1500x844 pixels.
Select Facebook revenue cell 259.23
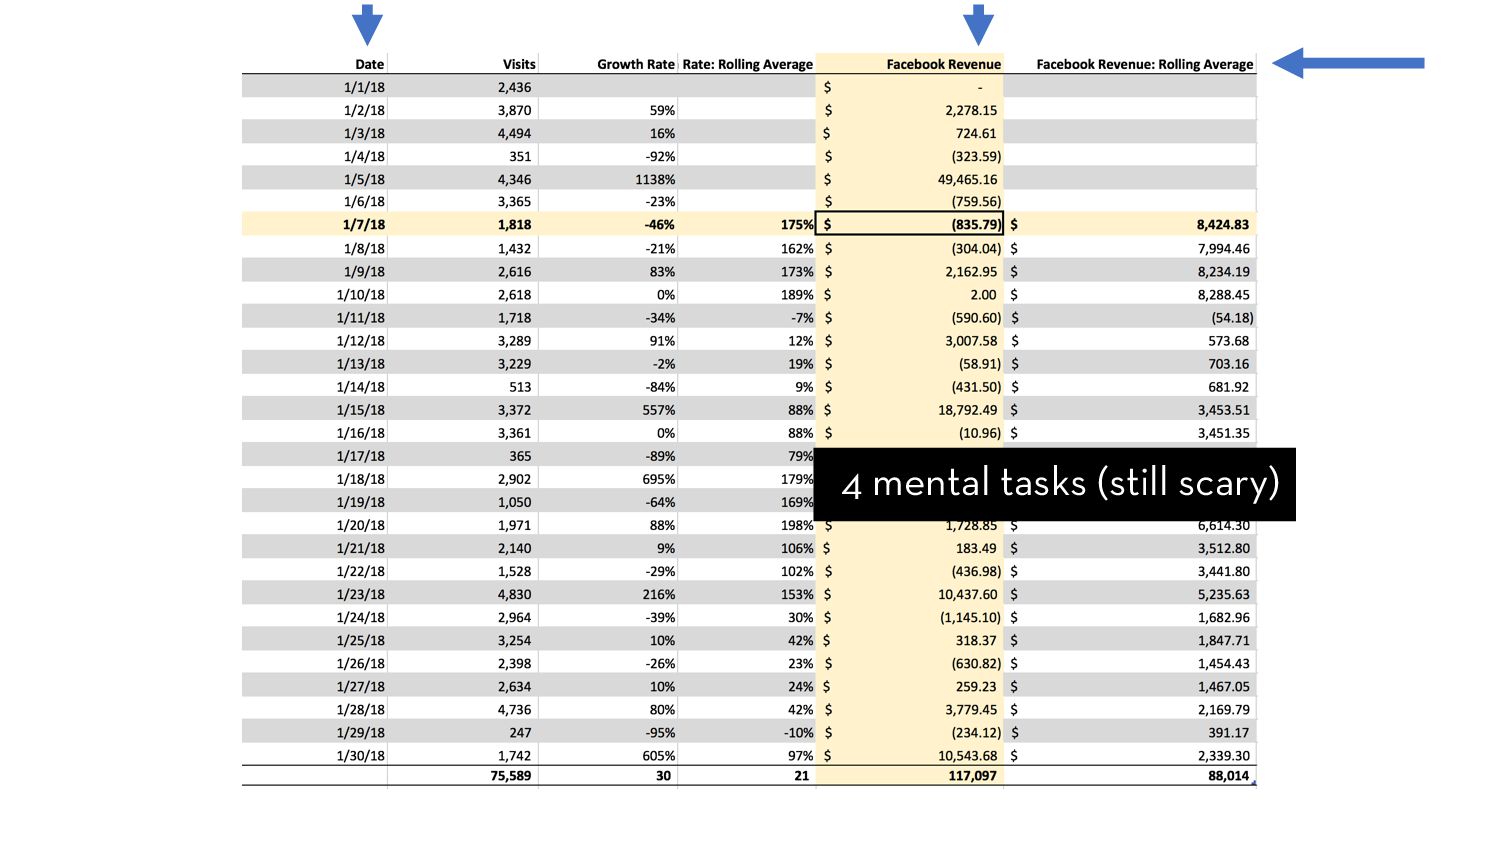coord(976,686)
